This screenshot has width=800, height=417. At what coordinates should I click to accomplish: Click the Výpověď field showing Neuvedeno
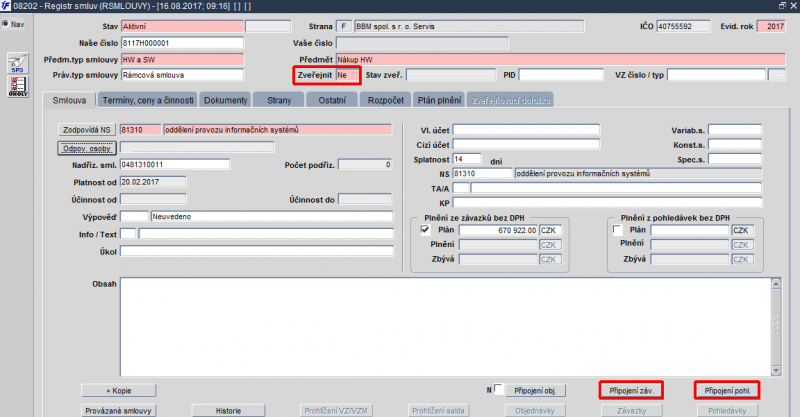[272, 216]
